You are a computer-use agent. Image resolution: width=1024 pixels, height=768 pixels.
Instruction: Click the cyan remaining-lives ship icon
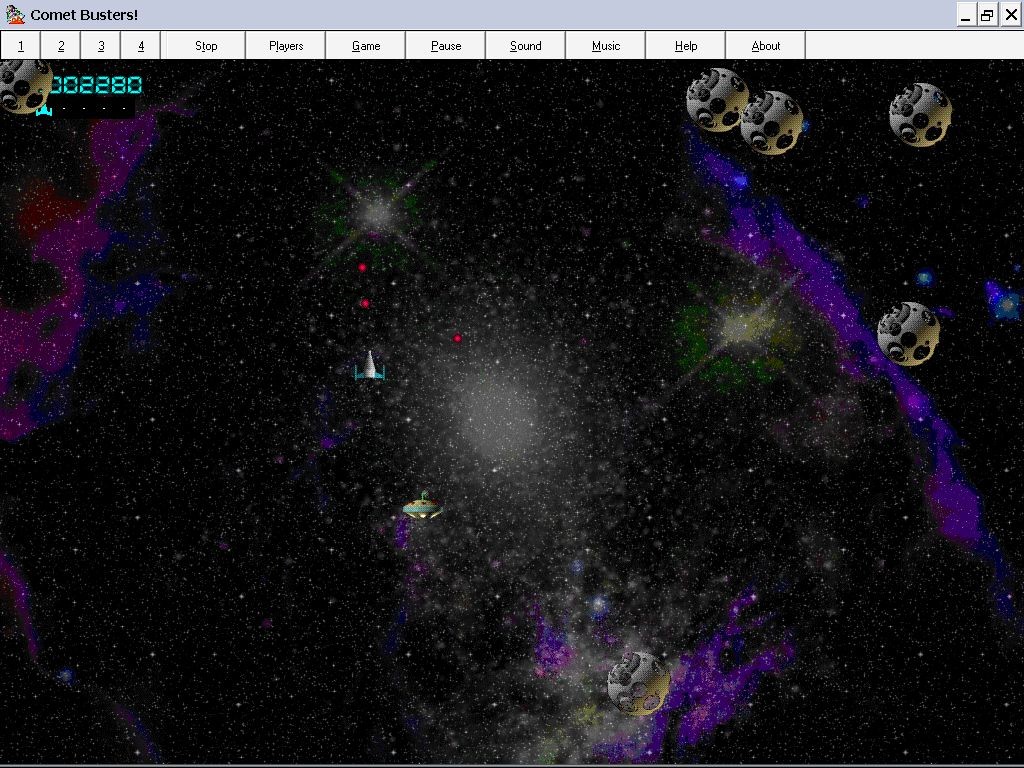point(44,110)
